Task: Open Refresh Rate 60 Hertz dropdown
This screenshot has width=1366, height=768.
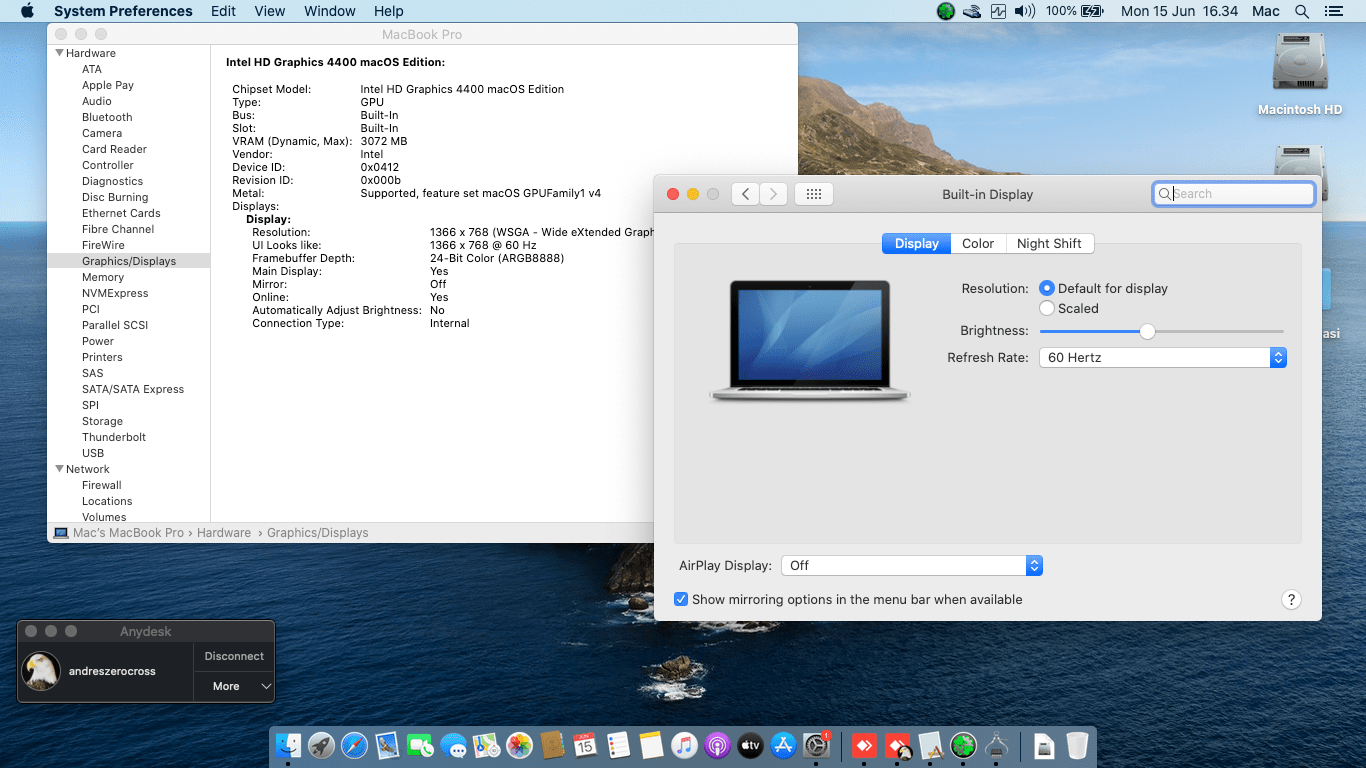Action: point(1162,357)
